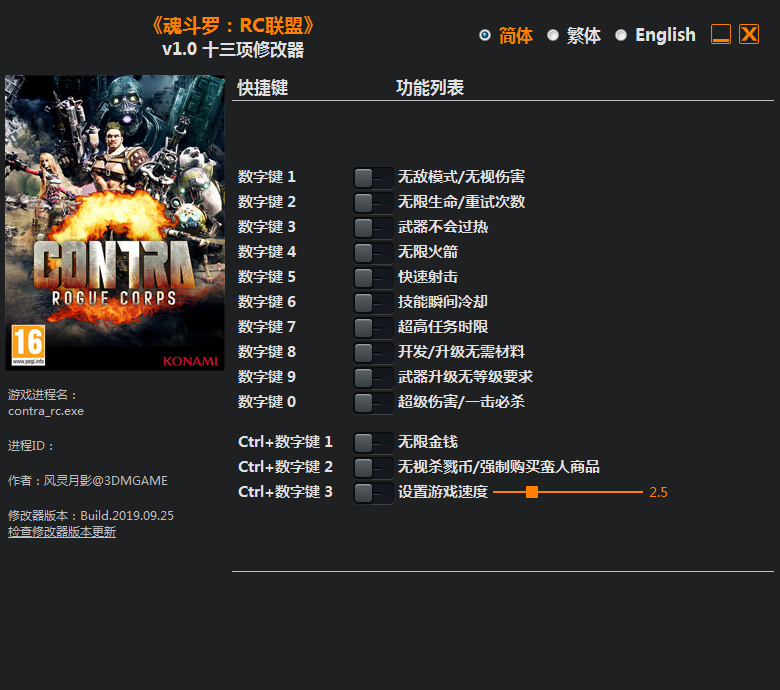
Task: Click the game speed slider handle
Action: (532, 492)
